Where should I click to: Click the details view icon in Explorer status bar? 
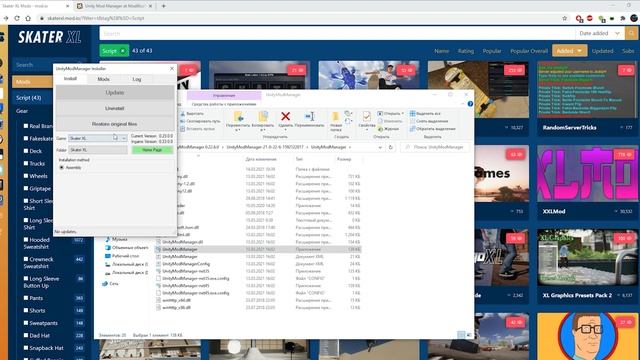coord(461,335)
